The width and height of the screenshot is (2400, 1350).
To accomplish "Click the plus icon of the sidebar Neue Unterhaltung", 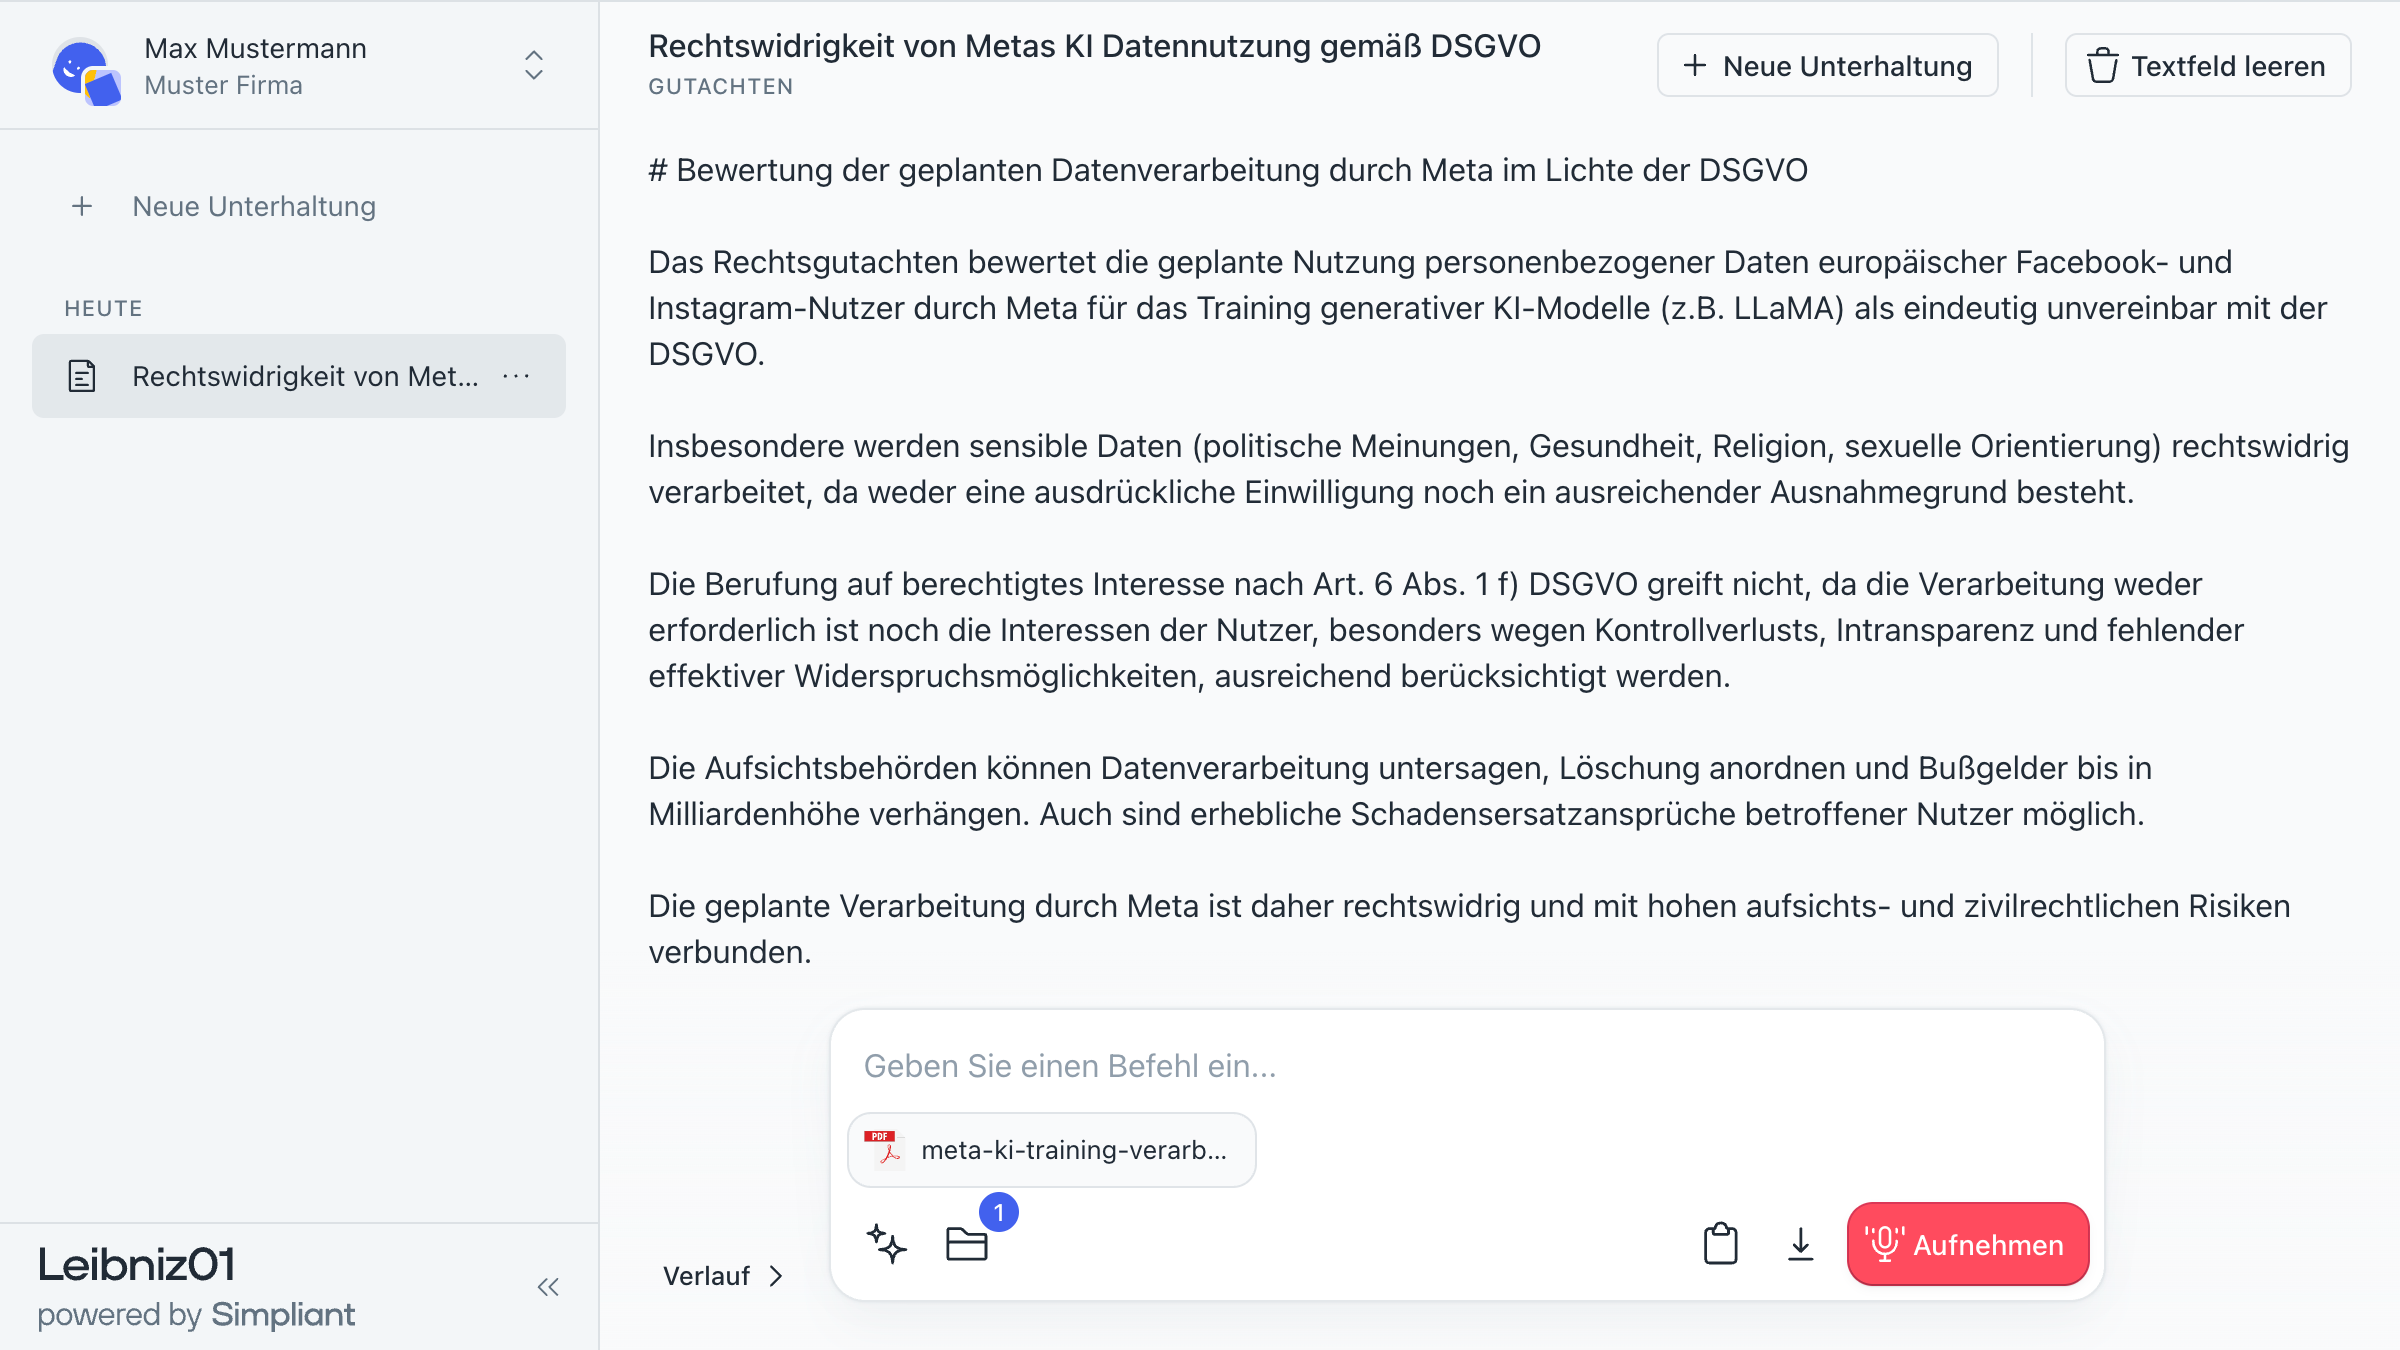I will tap(82, 206).
